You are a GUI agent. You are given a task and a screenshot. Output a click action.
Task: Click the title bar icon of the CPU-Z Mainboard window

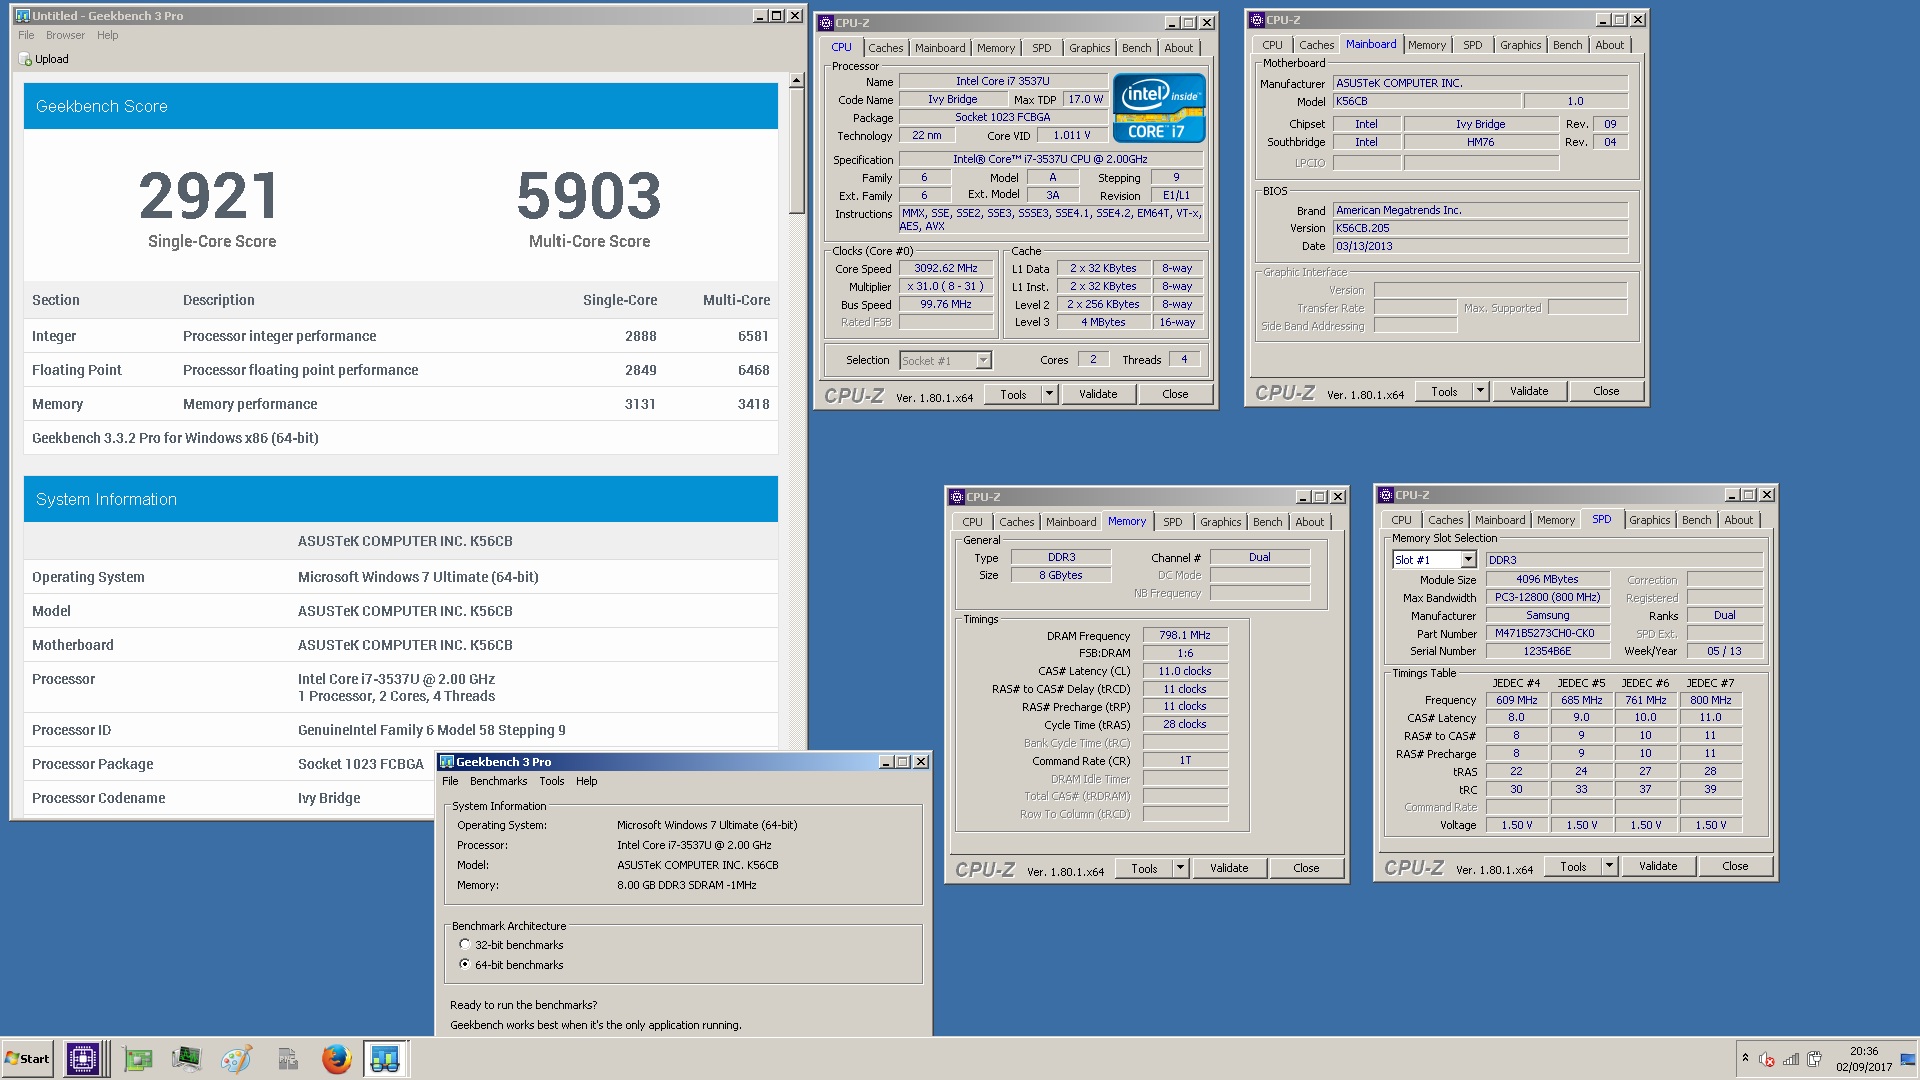pyautogui.click(x=1257, y=20)
